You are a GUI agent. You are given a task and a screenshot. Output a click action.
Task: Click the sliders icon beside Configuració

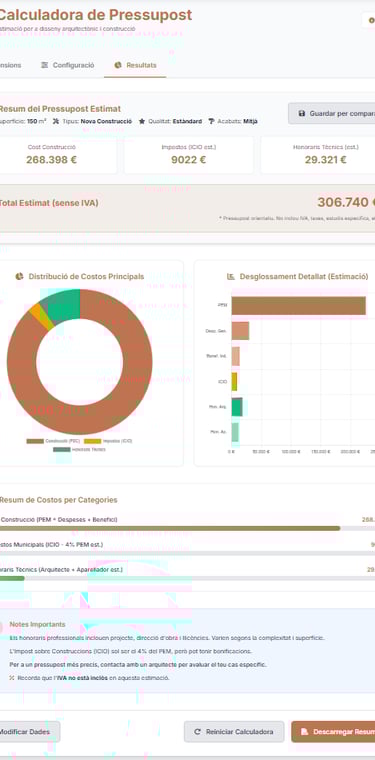[x=45, y=65]
